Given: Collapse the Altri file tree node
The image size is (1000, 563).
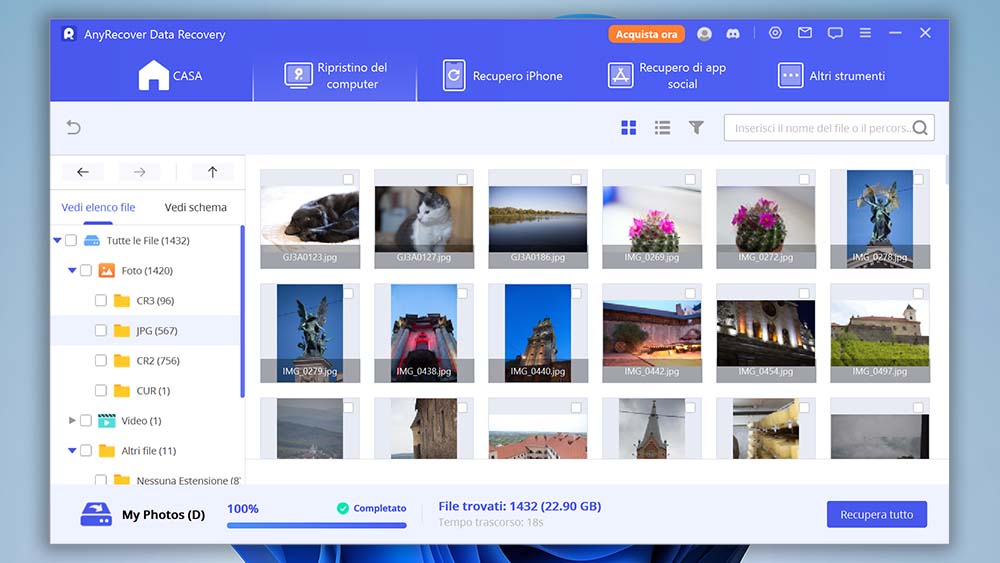Looking at the screenshot, I should tap(72, 450).
